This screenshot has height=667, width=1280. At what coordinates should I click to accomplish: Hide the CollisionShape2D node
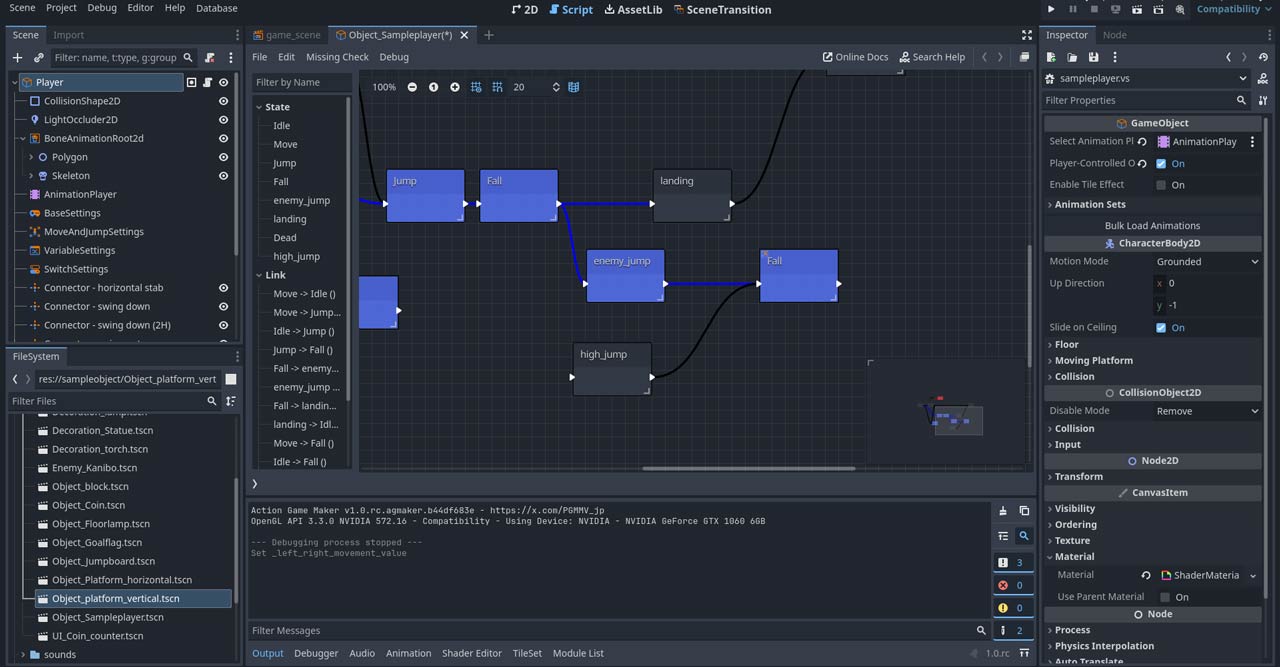pyautogui.click(x=223, y=101)
